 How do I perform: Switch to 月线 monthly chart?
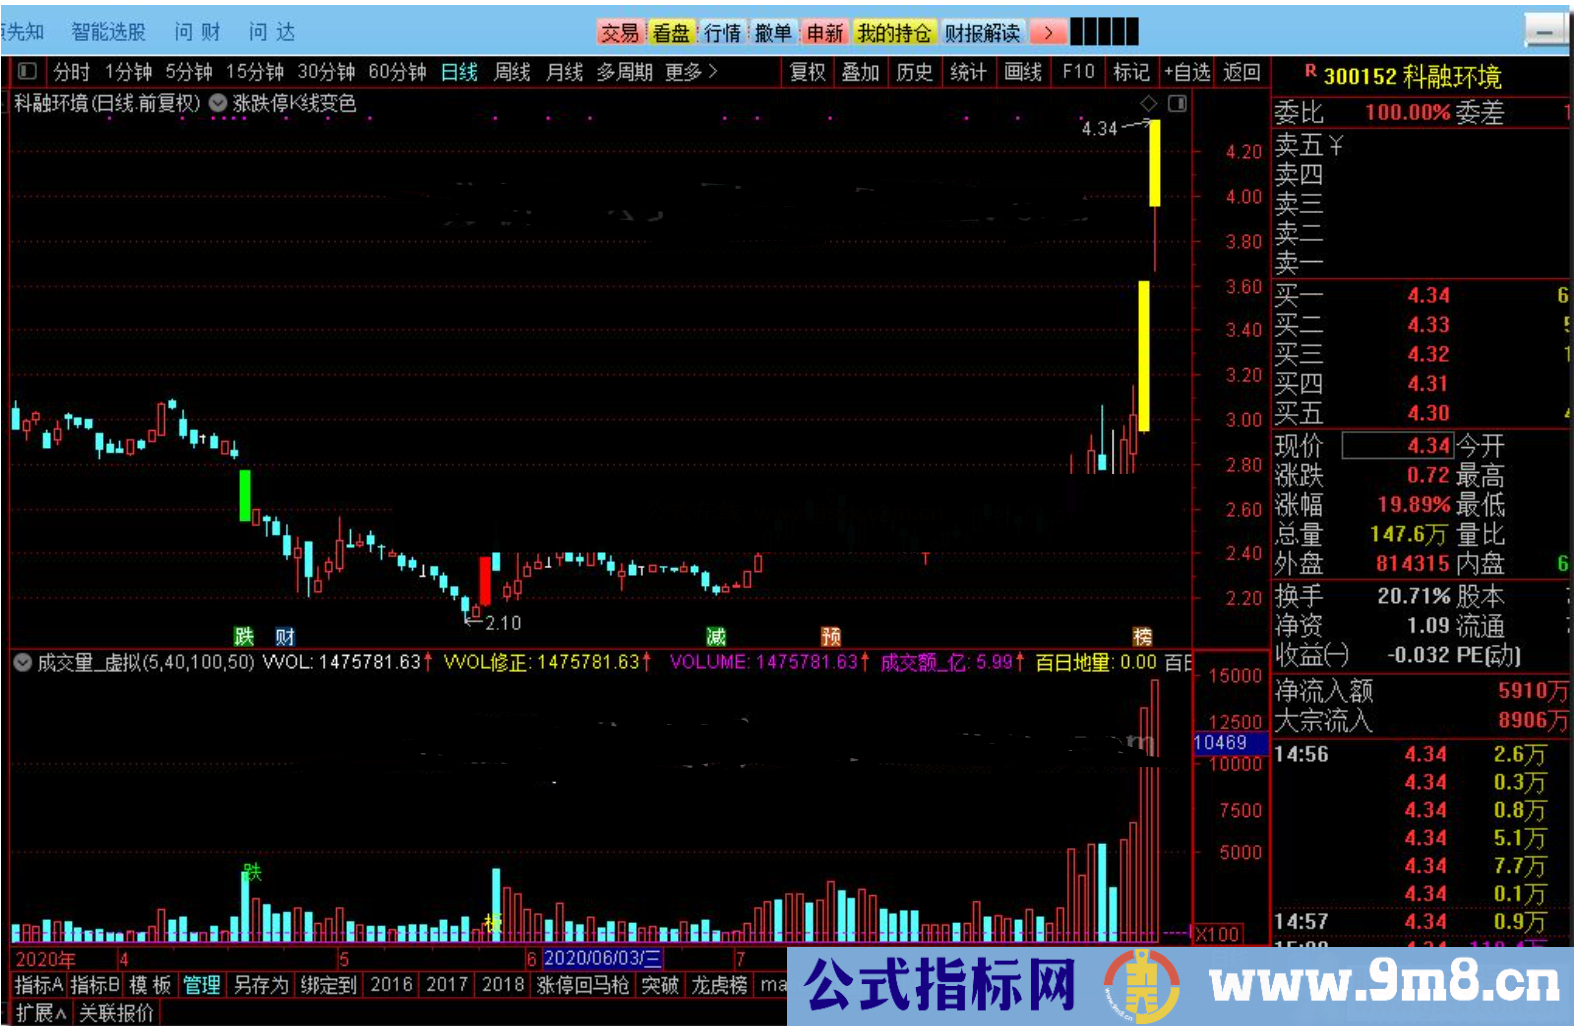pyautogui.click(x=565, y=72)
